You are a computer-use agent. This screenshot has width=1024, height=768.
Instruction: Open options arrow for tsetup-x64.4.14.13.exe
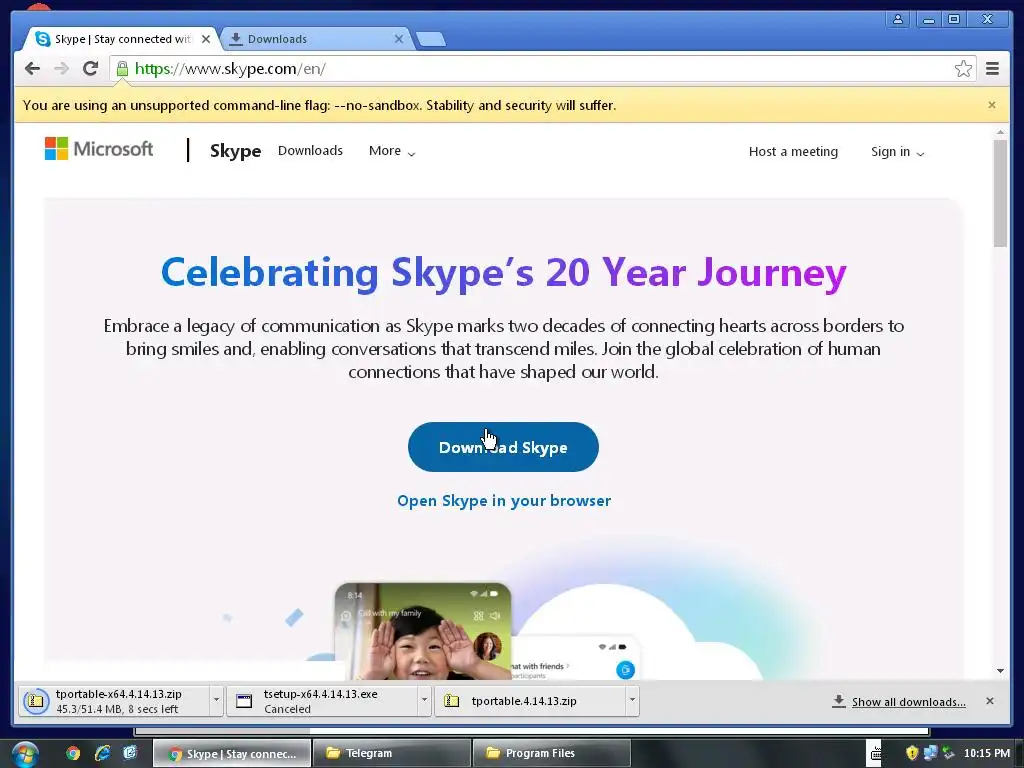coord(424,701)
